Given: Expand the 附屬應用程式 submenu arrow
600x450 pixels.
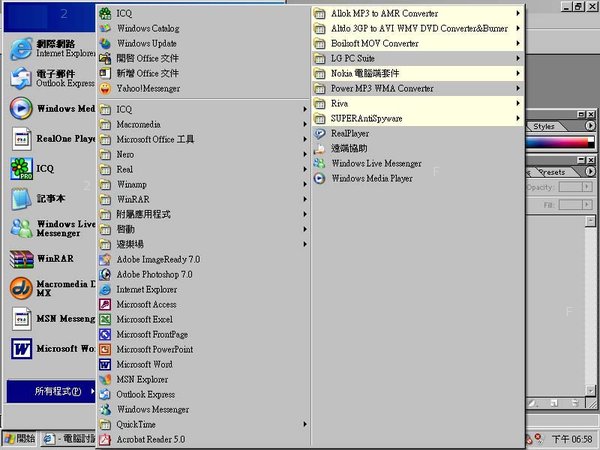Looking at the screenshot, I should tap(305, 214).
